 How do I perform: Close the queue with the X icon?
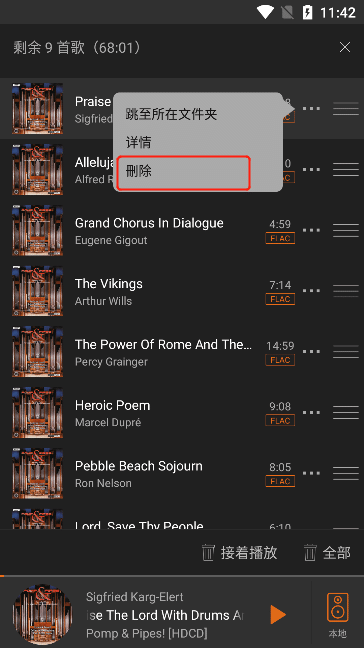345,47
